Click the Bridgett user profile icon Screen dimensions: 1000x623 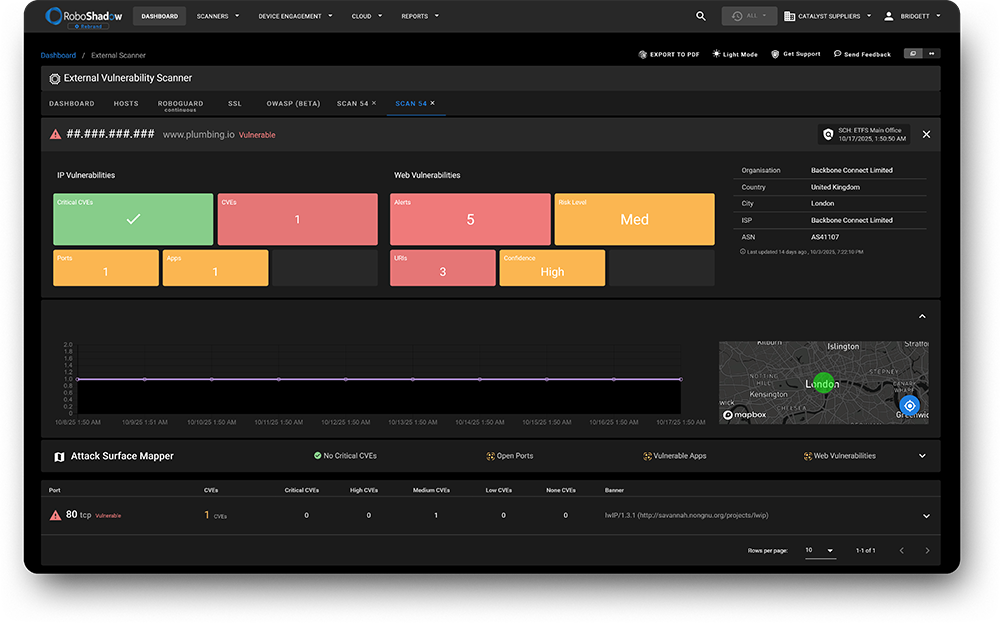[x=888, y=16]
